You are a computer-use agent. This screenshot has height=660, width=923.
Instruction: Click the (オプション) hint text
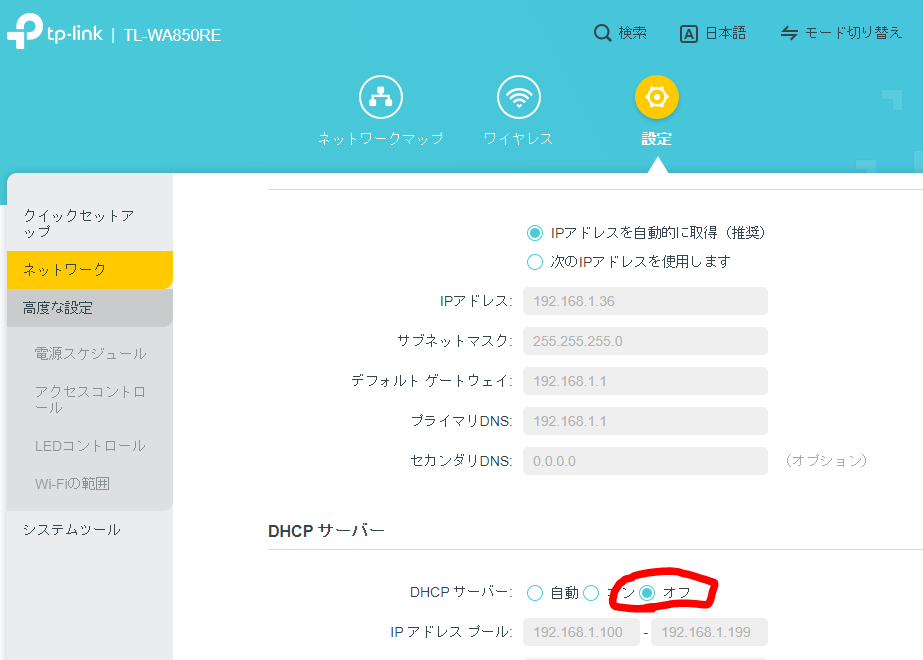tap(826, 460)
